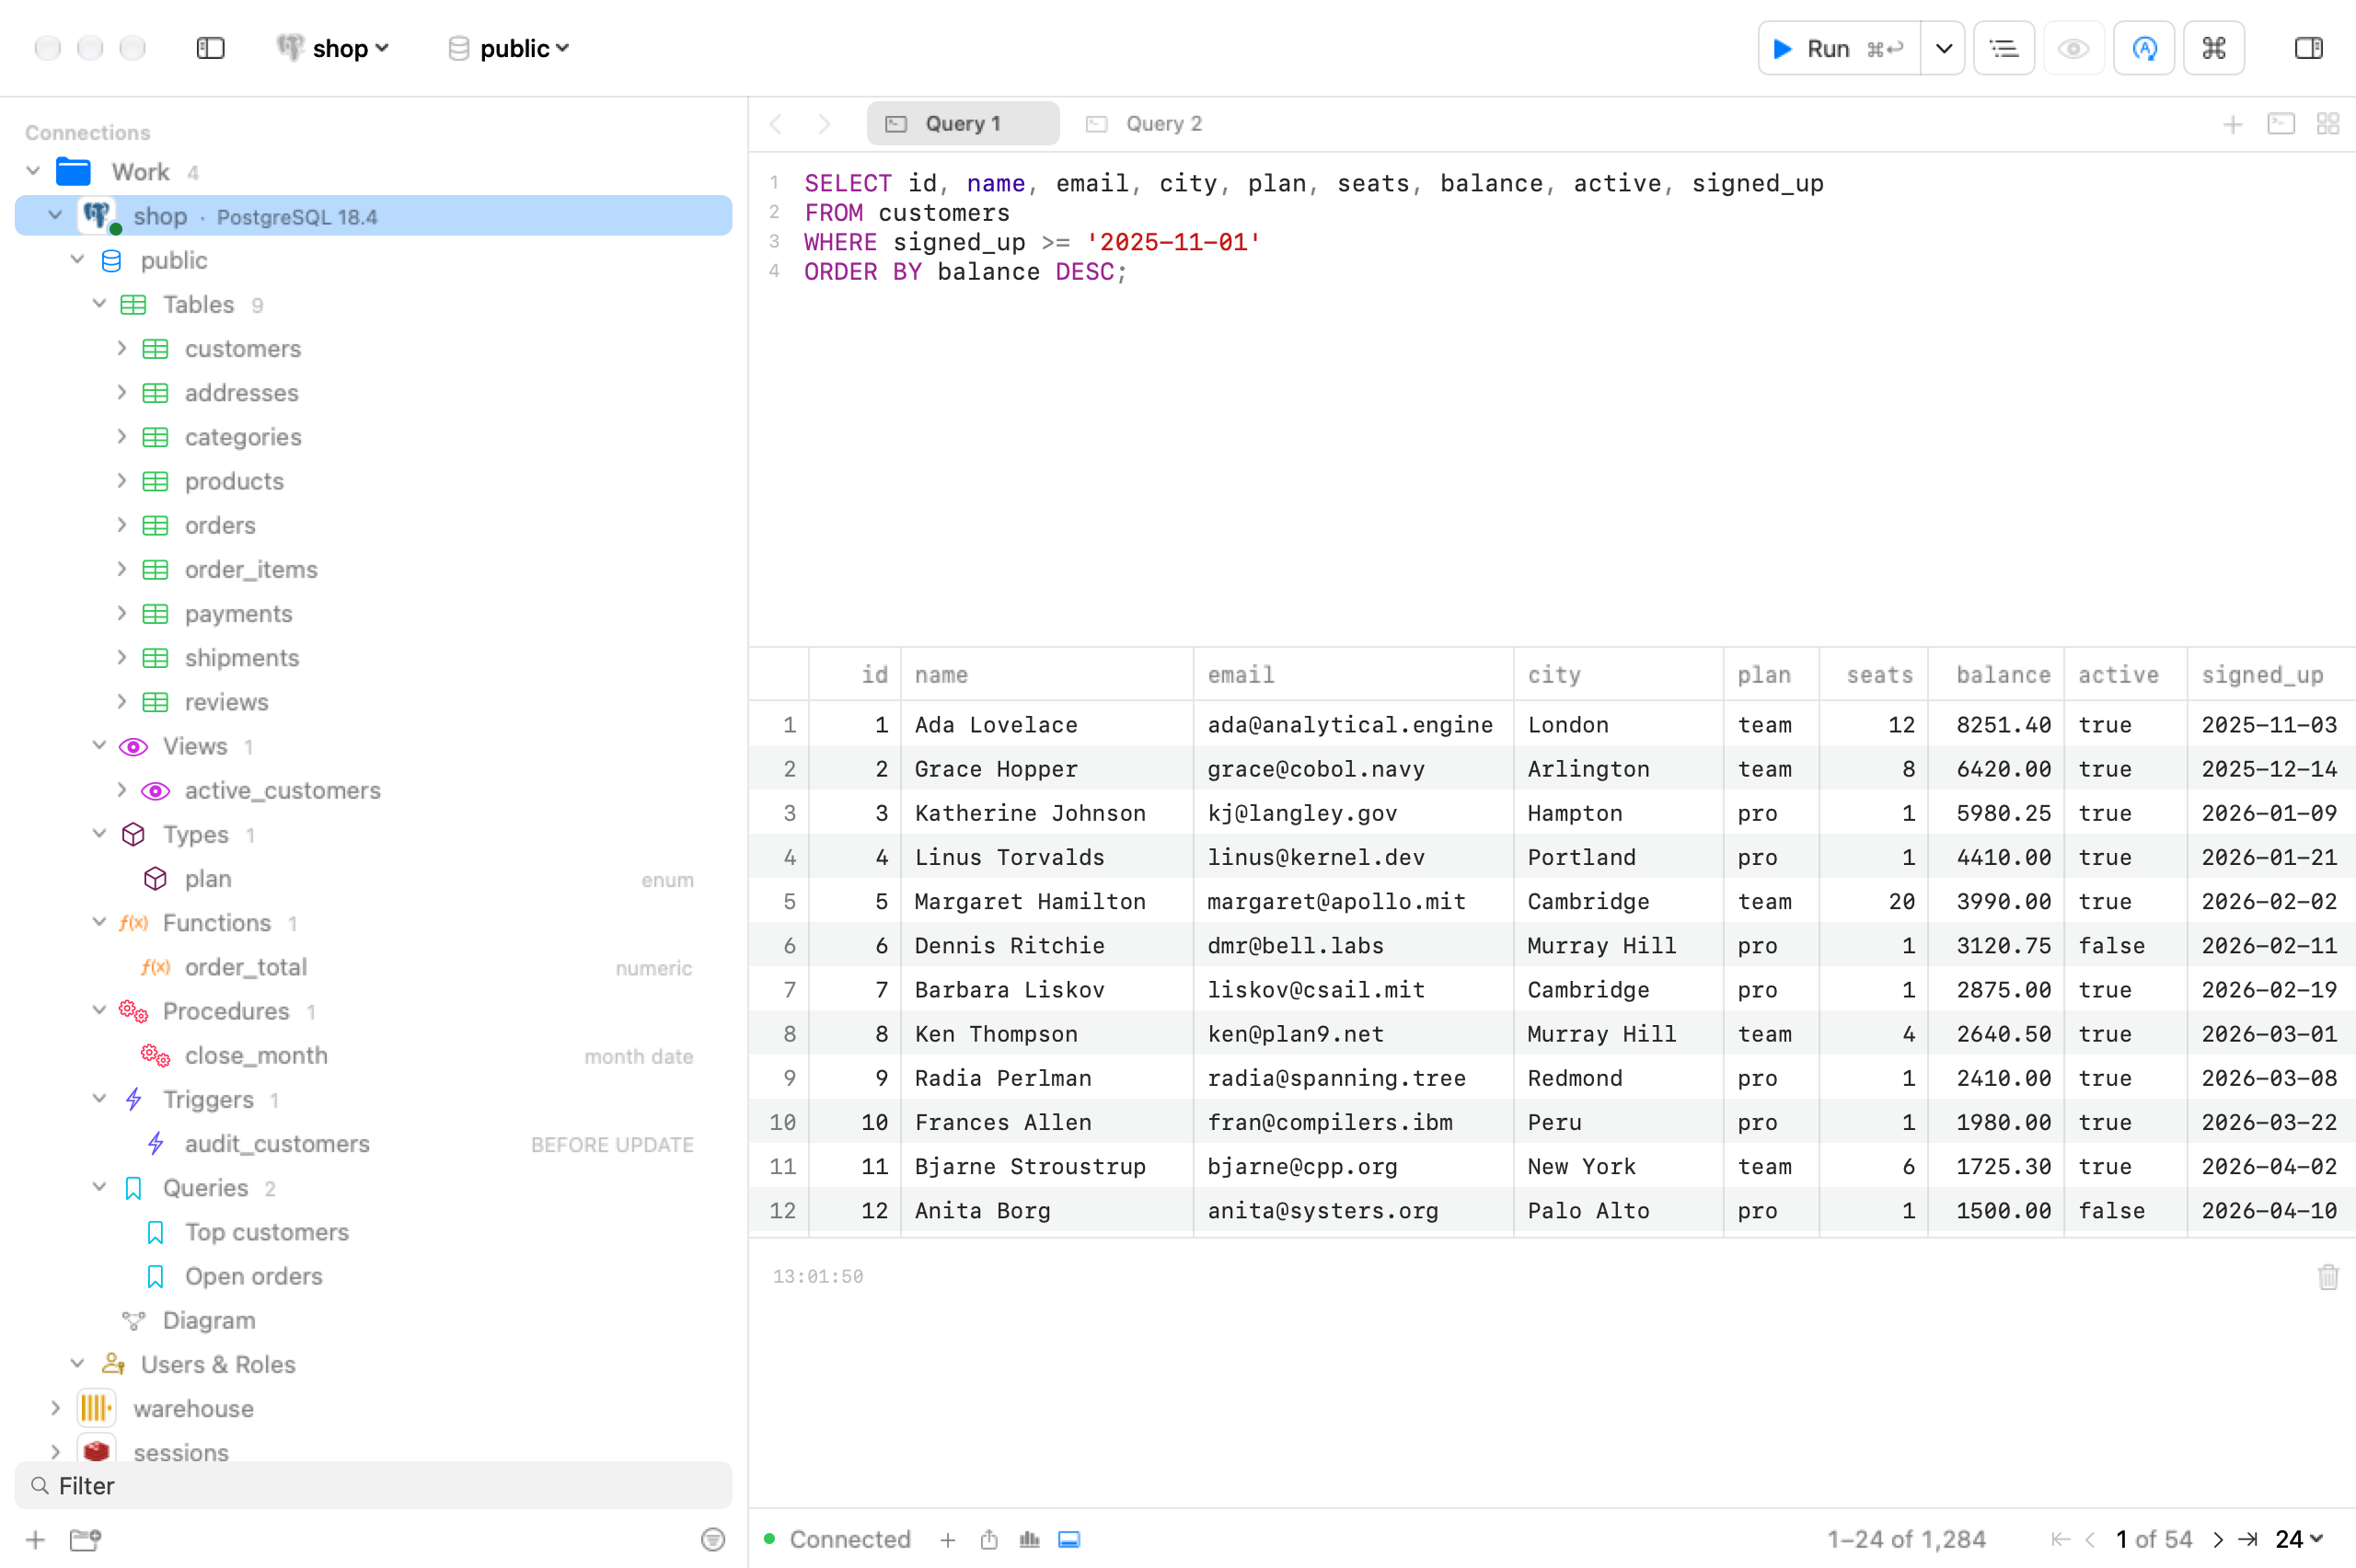Open new console tab icon
2356x1568 pixels.
tap(2281, 124)
